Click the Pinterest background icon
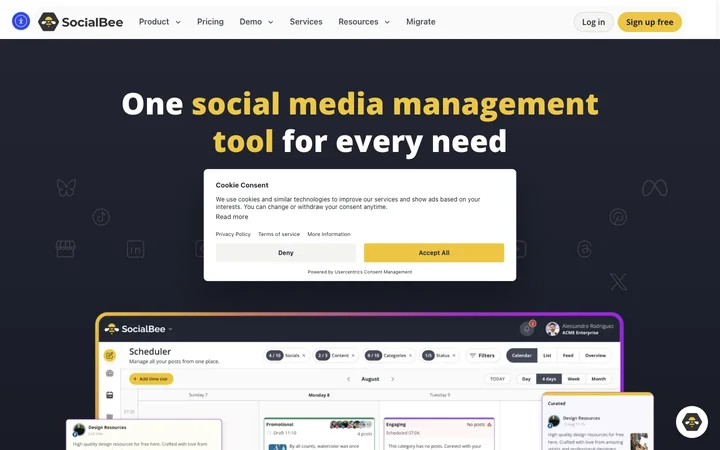 click(x=618, y=217)
